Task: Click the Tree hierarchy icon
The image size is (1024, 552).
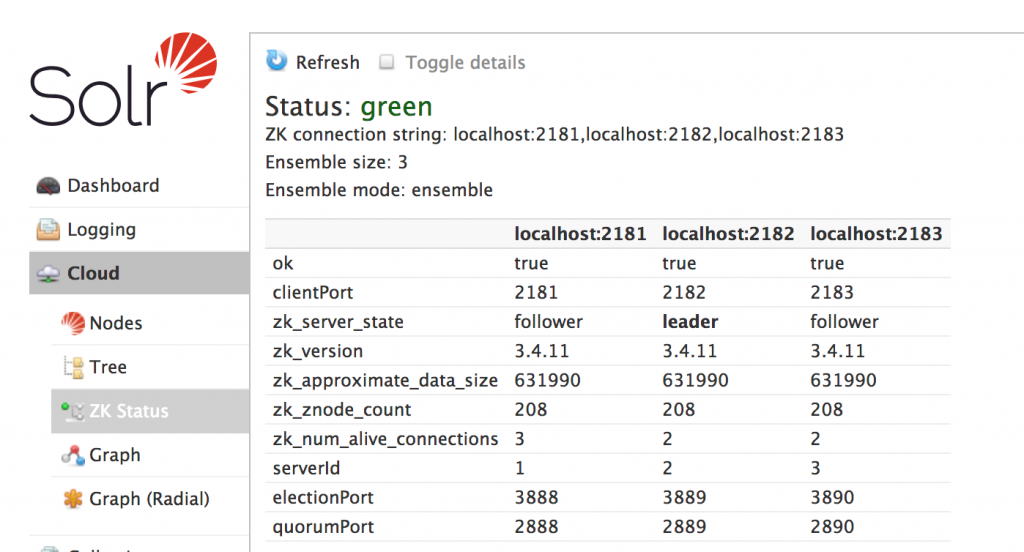Action: tap(72, 367)
